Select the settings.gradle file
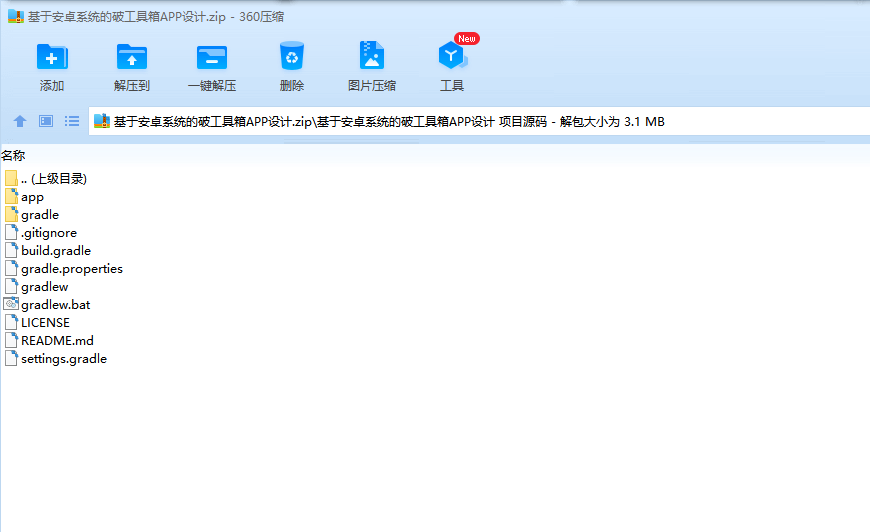 tap(55, 359)
